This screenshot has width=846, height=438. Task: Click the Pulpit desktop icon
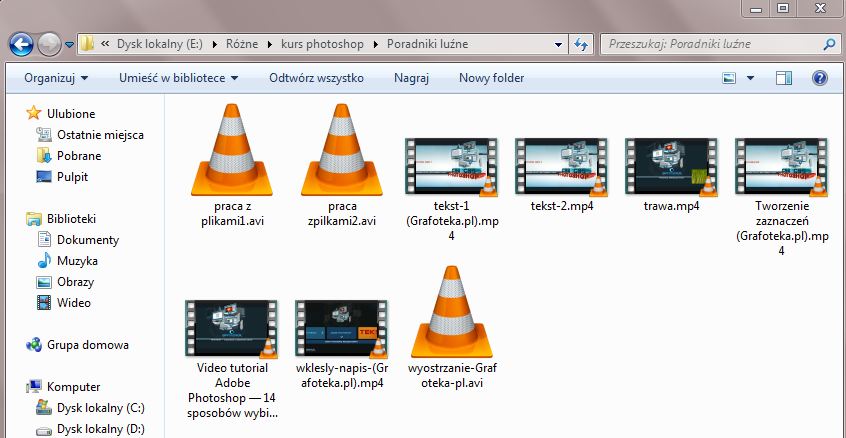44,176
